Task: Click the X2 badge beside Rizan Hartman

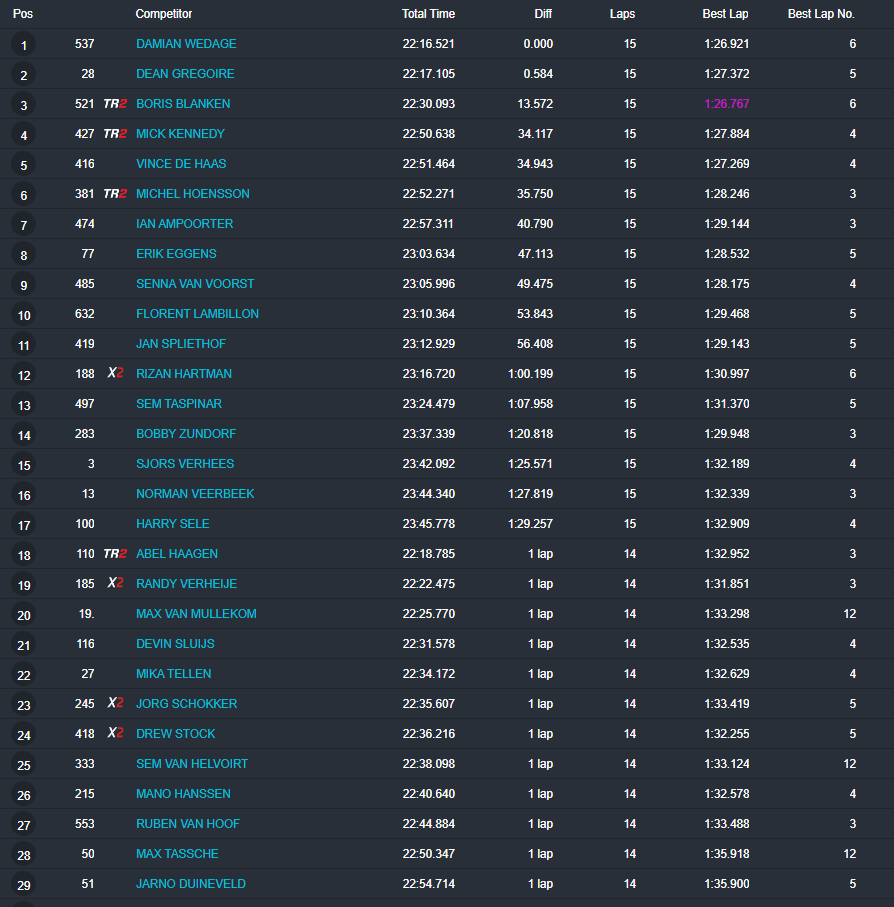Action: click(x=115, y=374)
